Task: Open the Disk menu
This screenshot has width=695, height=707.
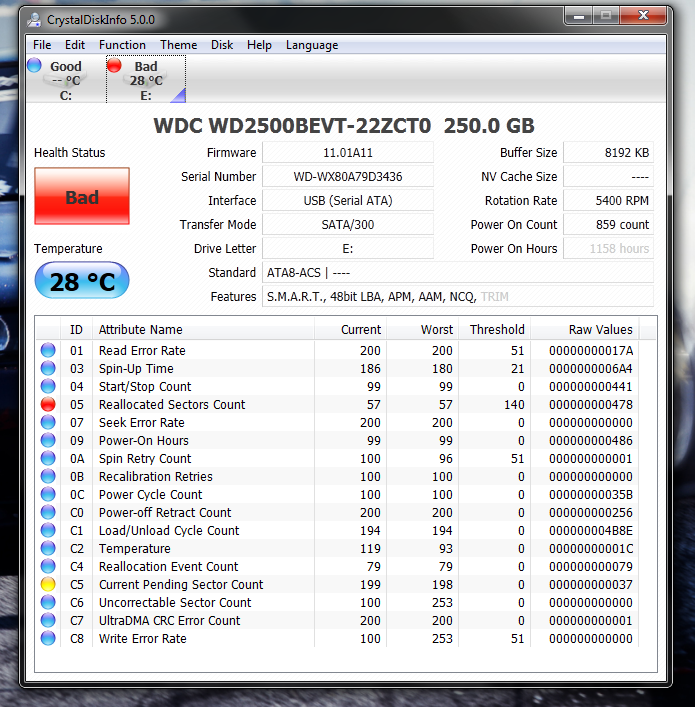Action: coord(222,45)
